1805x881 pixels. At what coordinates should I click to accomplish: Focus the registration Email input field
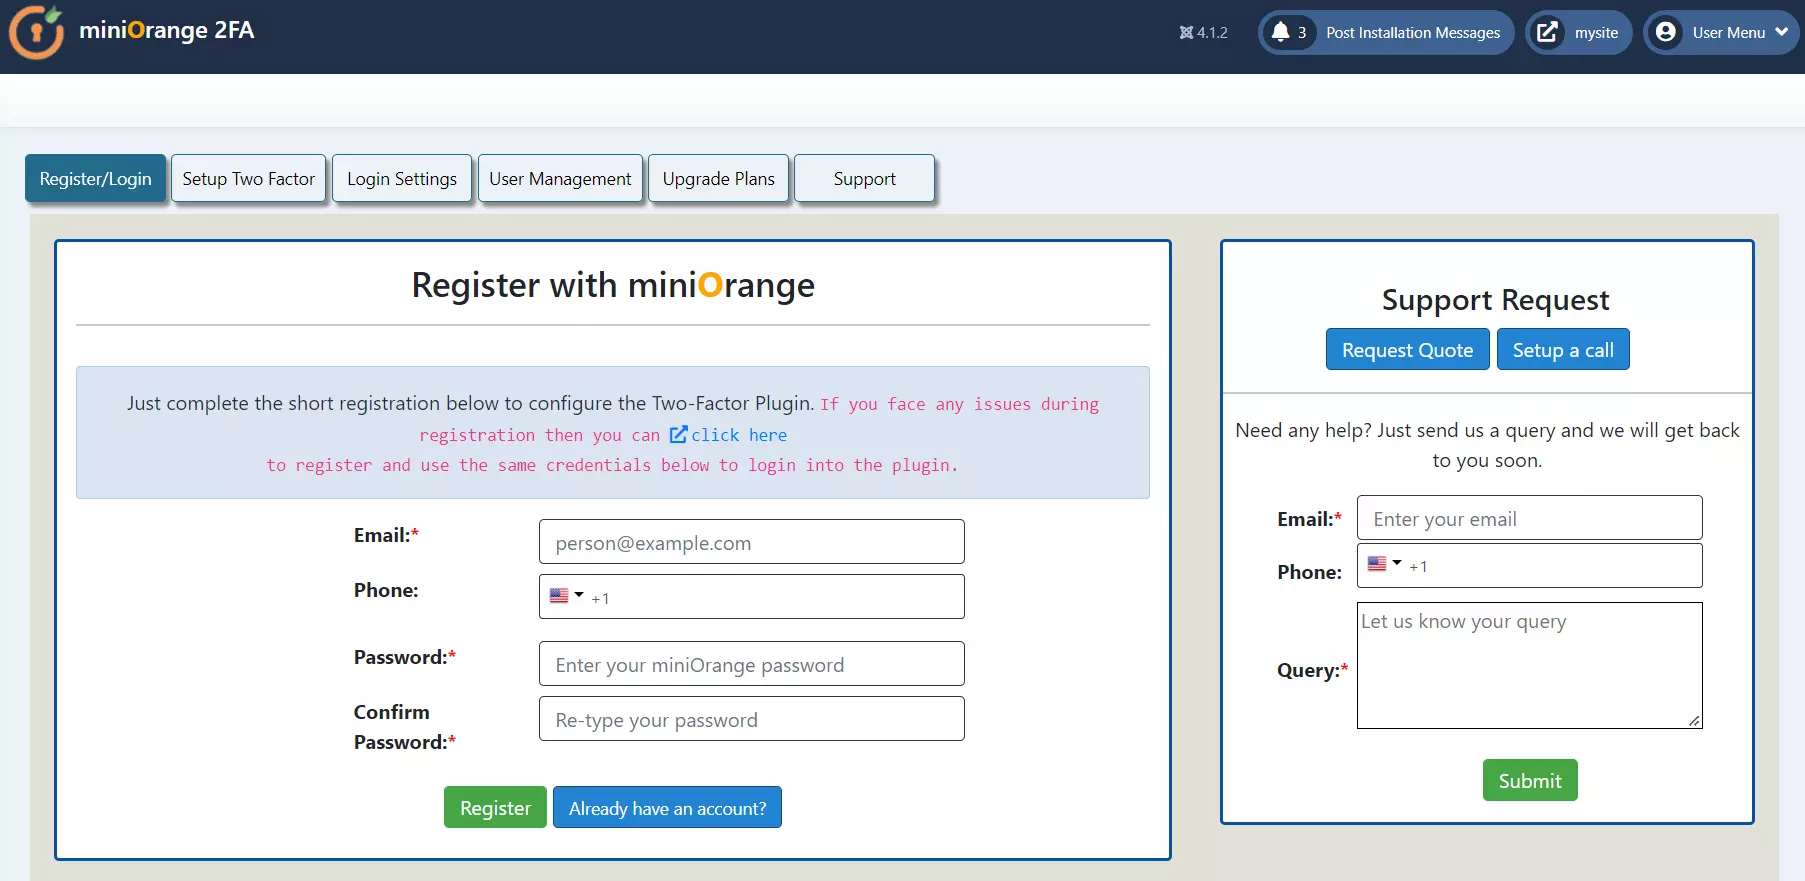[752, 542]
